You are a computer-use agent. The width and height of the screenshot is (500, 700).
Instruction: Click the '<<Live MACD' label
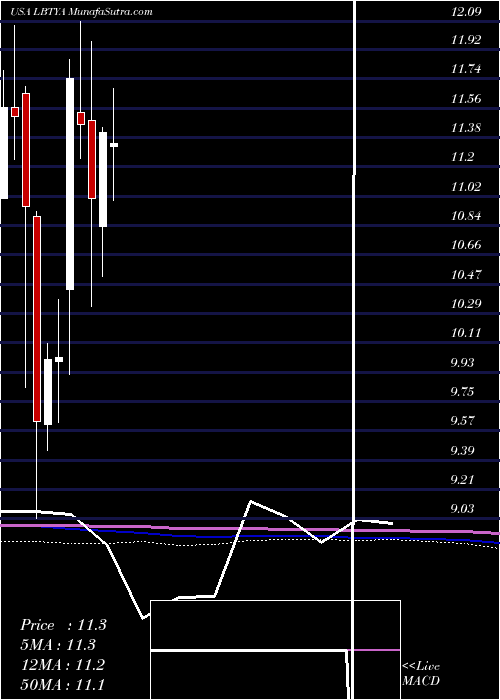click(x=421, y=674)
